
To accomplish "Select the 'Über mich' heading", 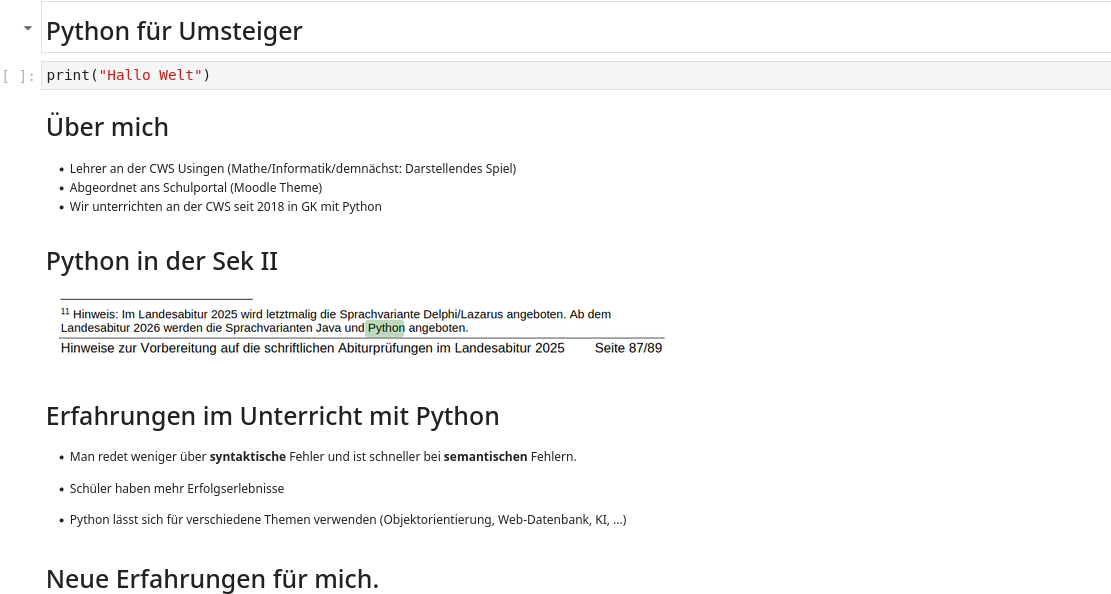I will pyautogui.click(x=107, y=127).
